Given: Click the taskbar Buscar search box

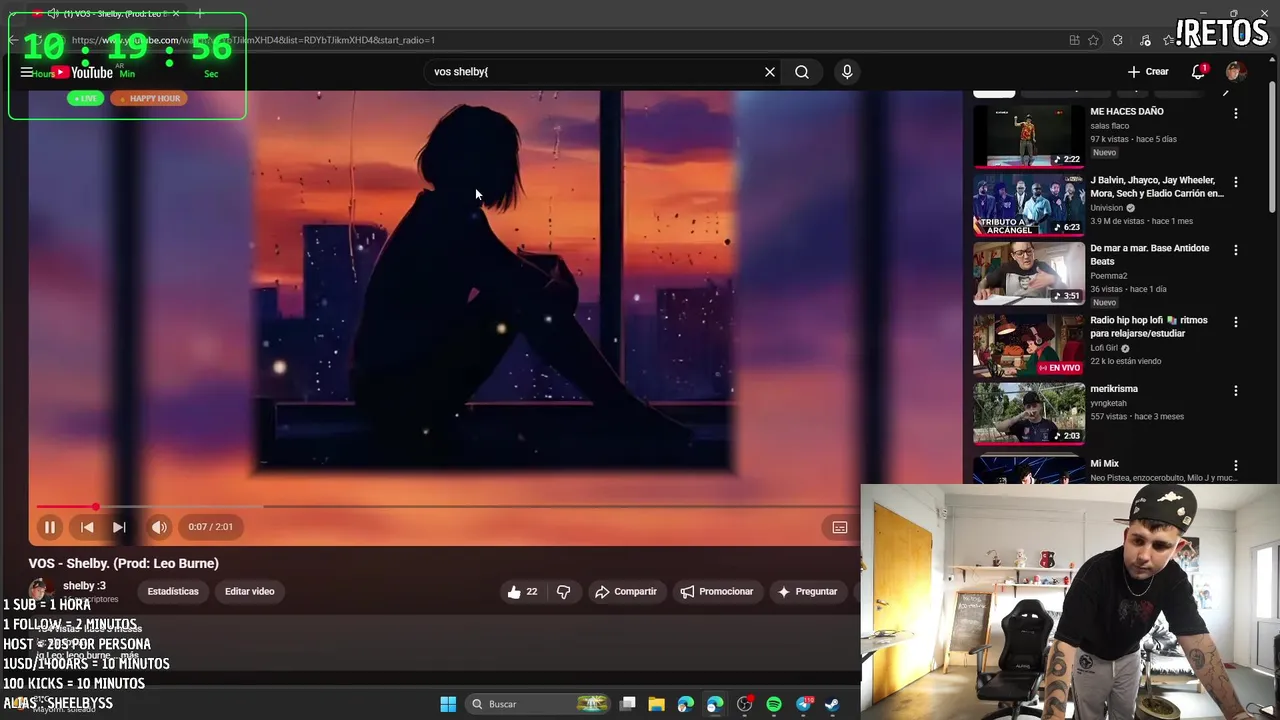Looking at the screenshot, I should click(540, 704).
